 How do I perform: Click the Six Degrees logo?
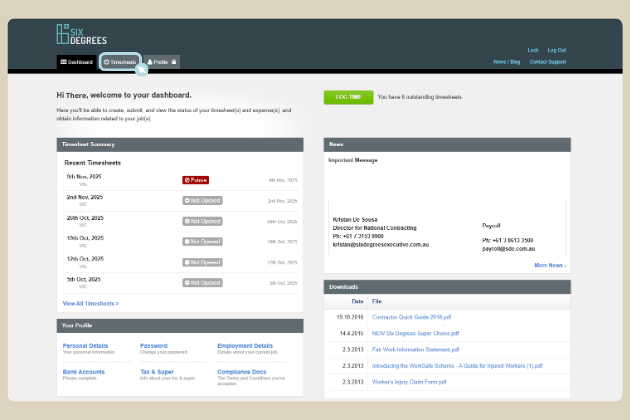click(x=82, y=34)
